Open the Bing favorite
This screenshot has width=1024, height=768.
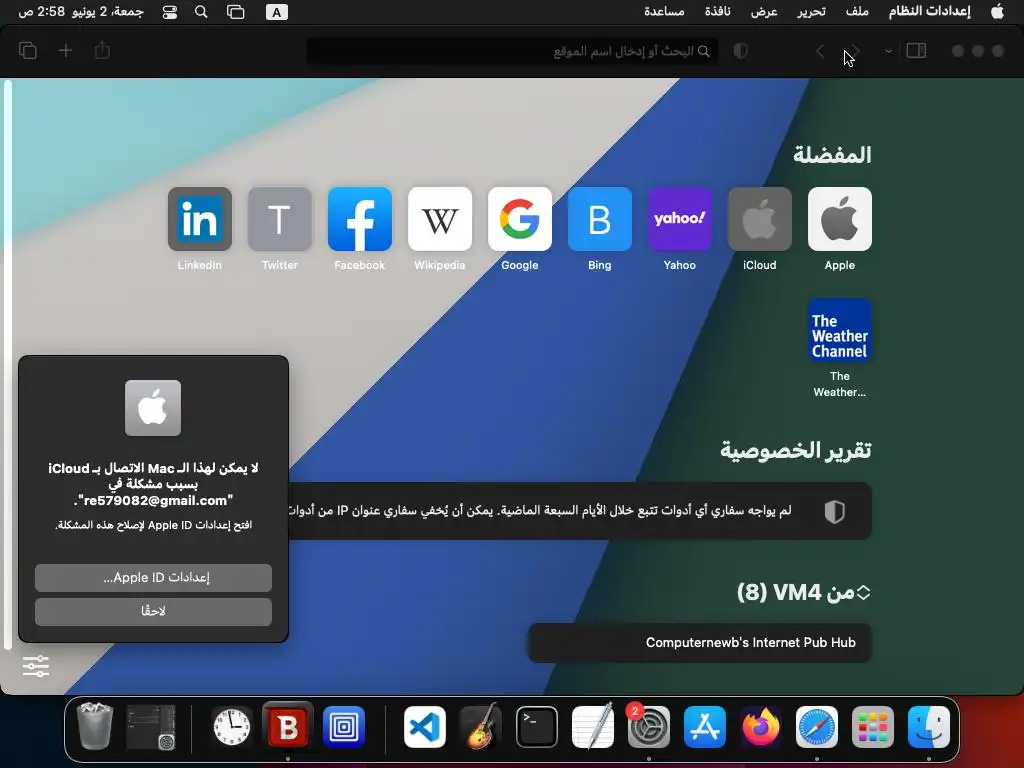click(x=600, y=219)
